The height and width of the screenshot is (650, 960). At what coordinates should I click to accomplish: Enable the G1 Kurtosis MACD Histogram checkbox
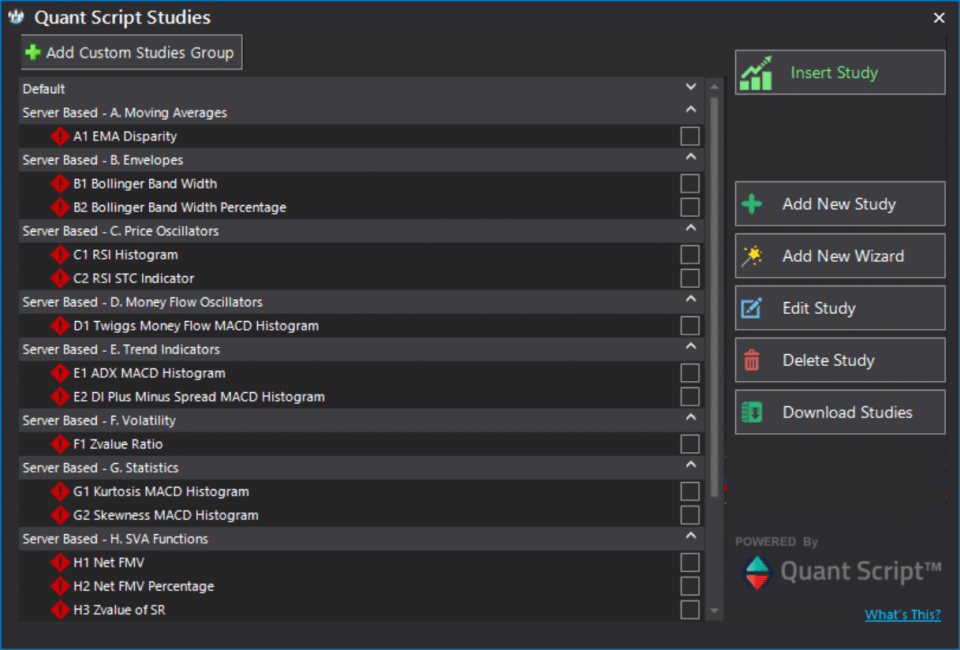690,491
